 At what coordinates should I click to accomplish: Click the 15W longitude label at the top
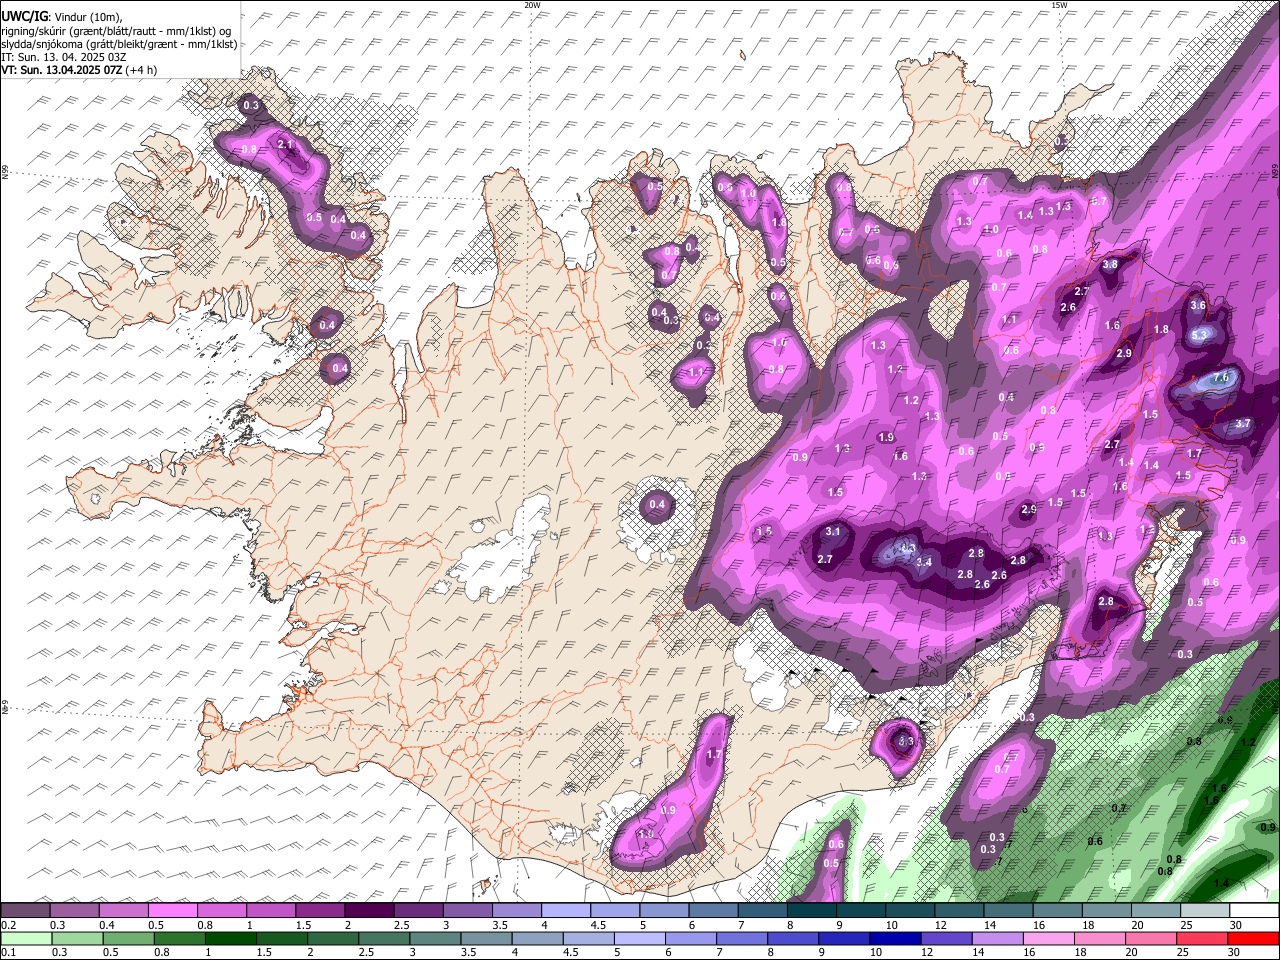pyautogui.click(x=1059, y=5)
